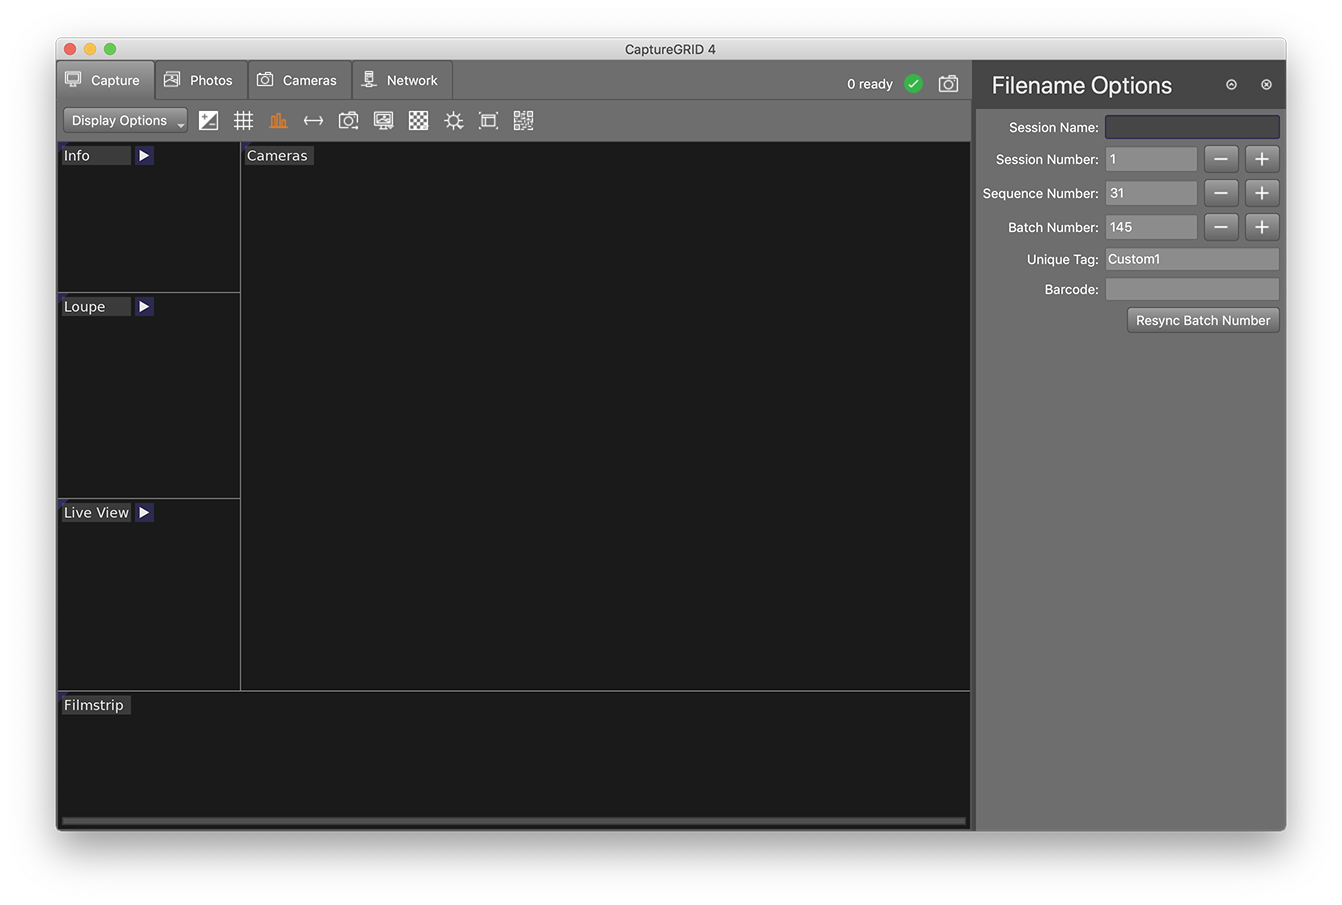
Task: Toggle playback of the Info panel
Action: 143,155
